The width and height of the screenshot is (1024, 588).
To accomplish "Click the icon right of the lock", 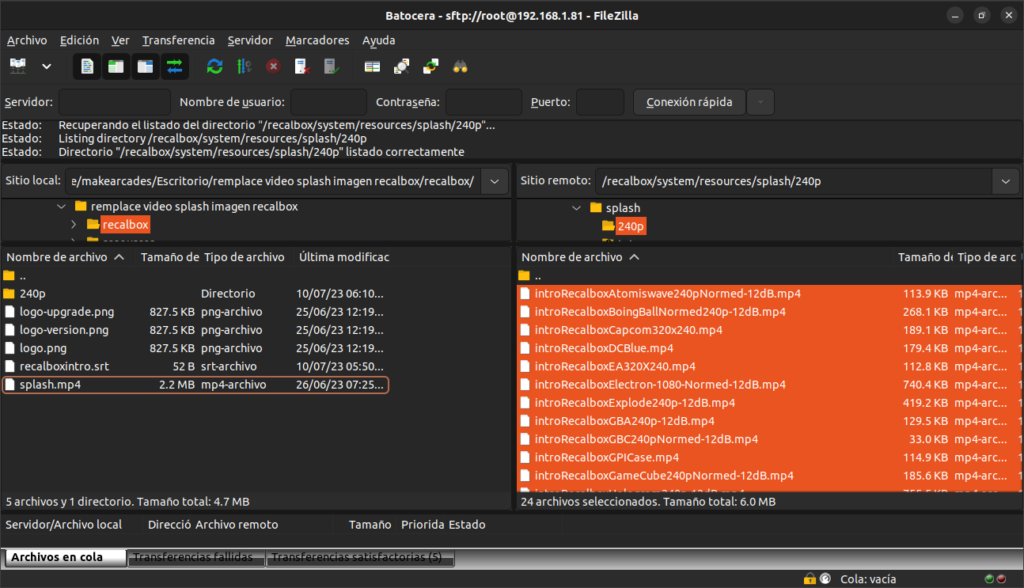I will pyautogui.click(x=825, y=579).
